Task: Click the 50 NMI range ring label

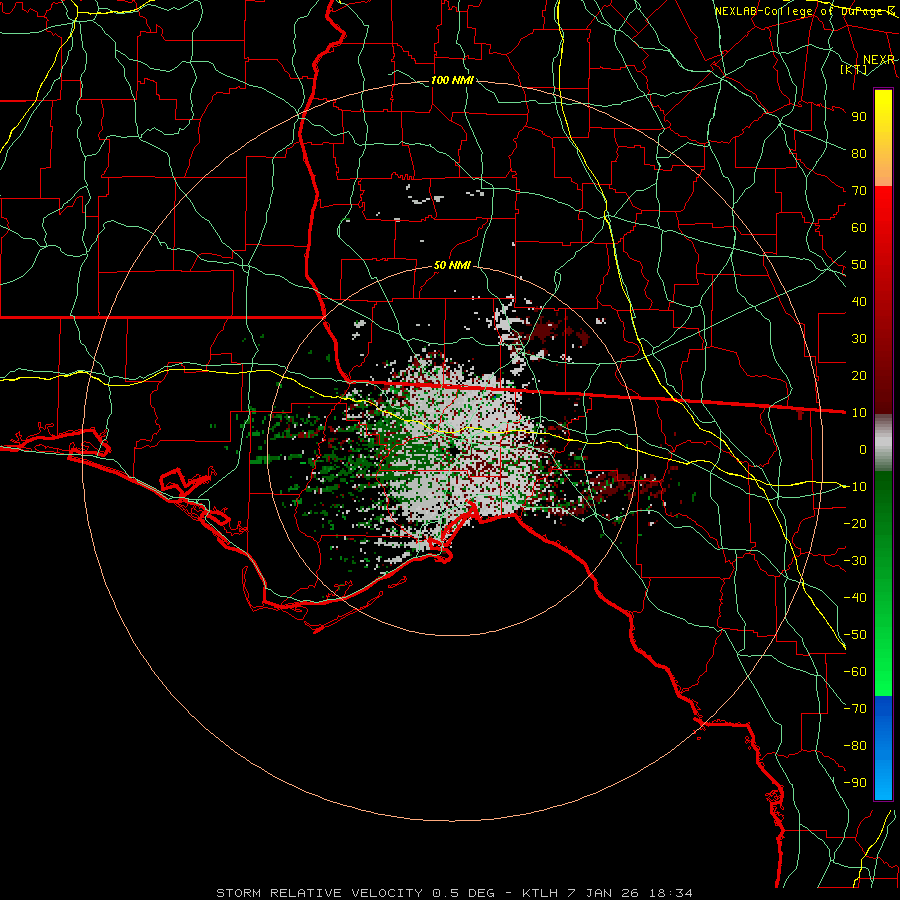Action: click(452, 265)
